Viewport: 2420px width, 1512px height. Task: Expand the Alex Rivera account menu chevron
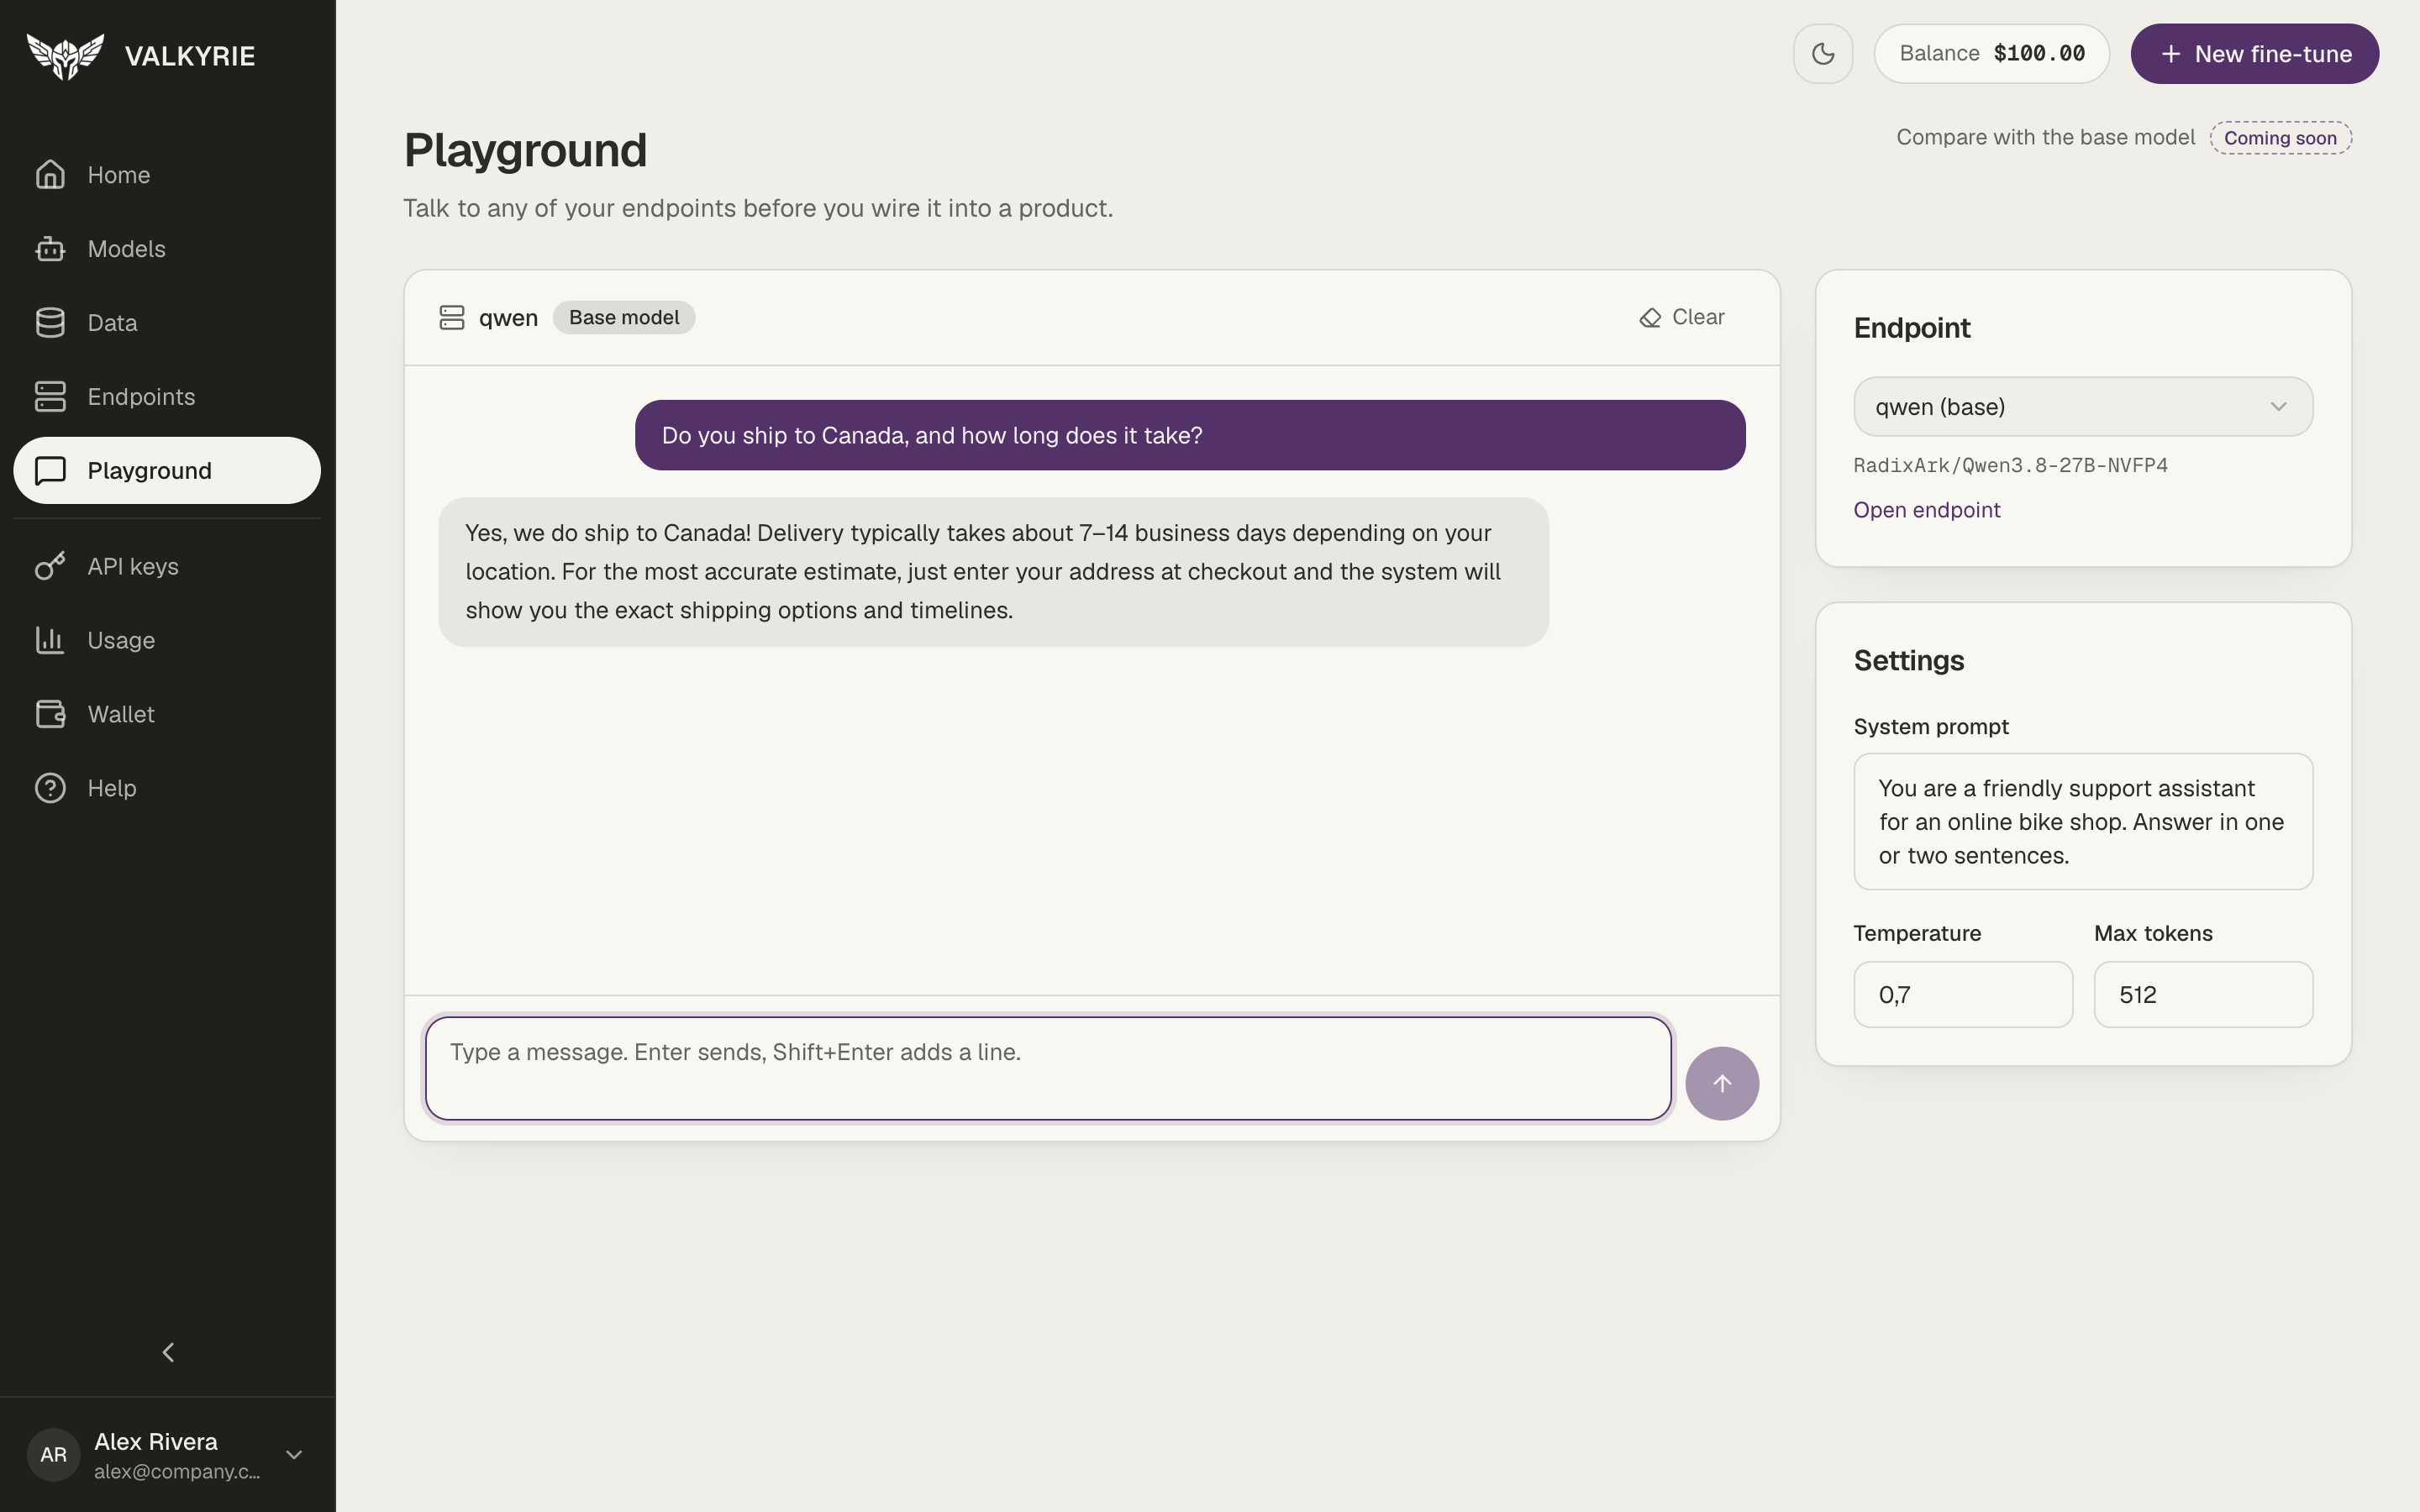pos(294,1455)
